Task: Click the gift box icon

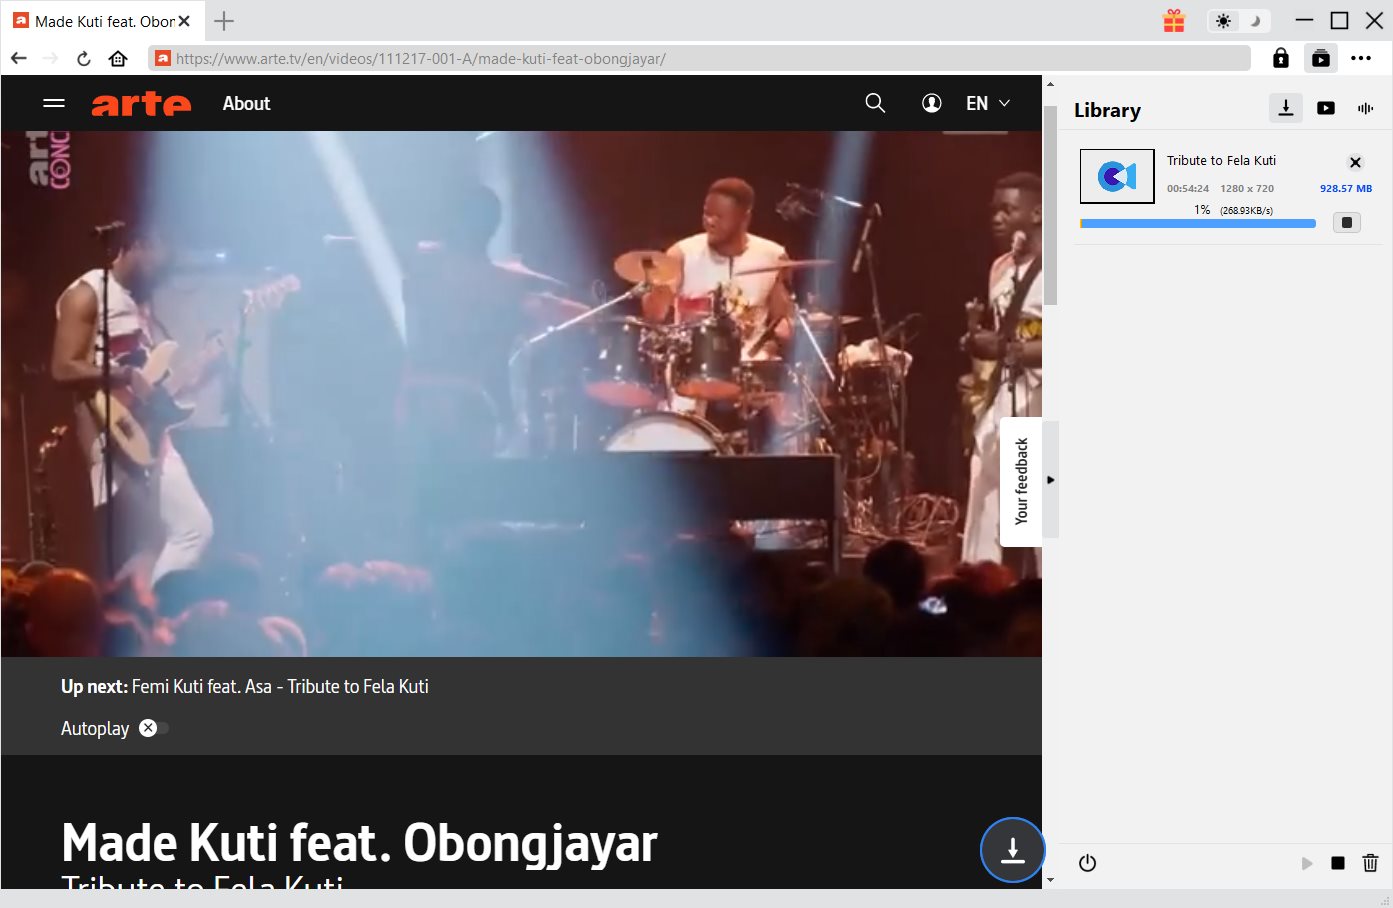Action: click(1174, 21)
